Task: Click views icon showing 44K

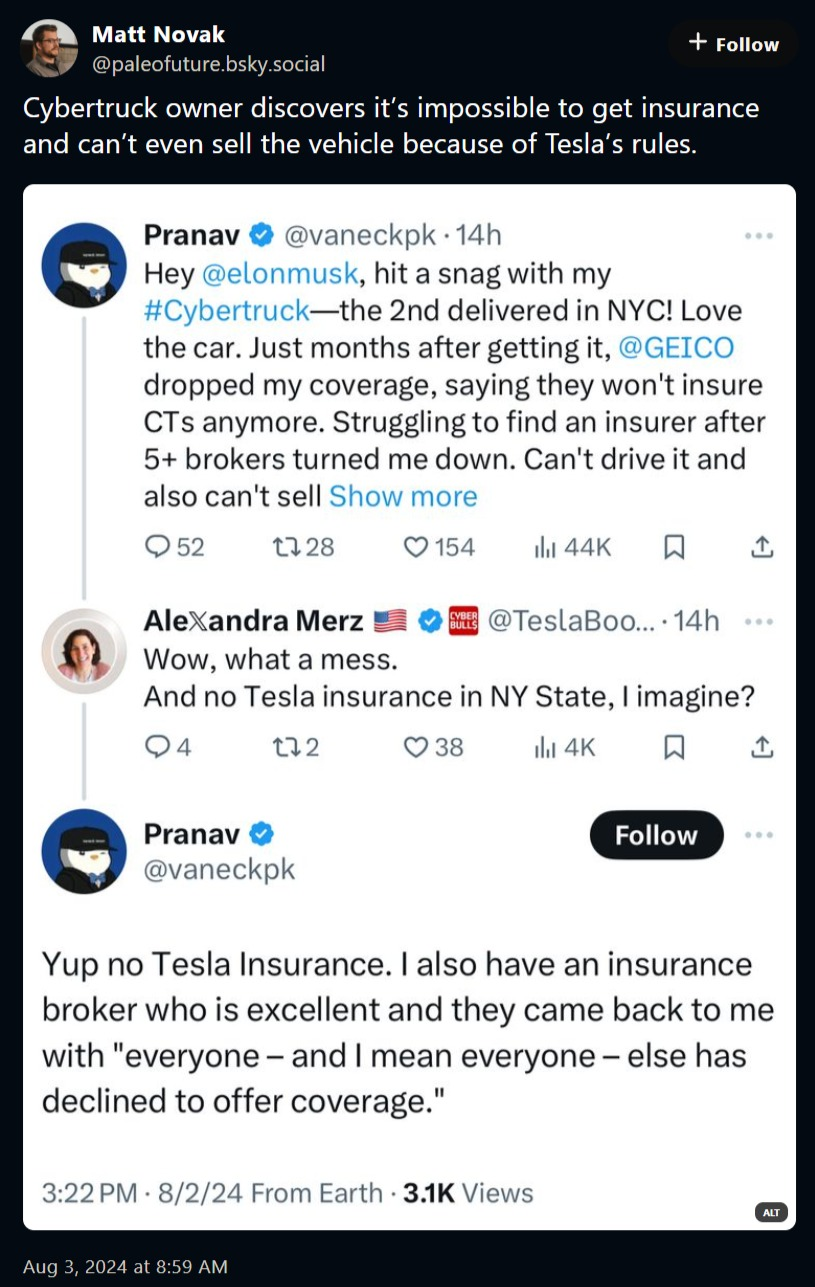Action: click(545, 547)
